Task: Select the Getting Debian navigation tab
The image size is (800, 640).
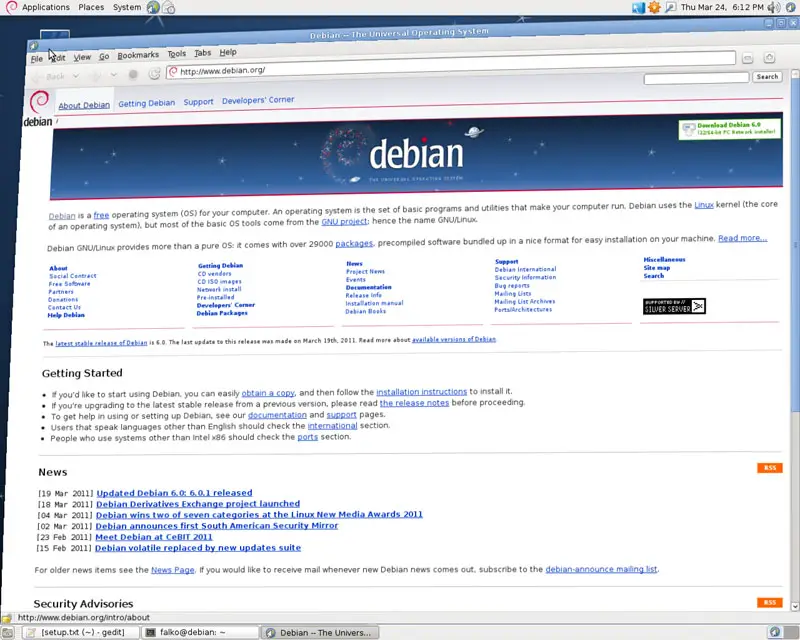Action: pos(146,103)
